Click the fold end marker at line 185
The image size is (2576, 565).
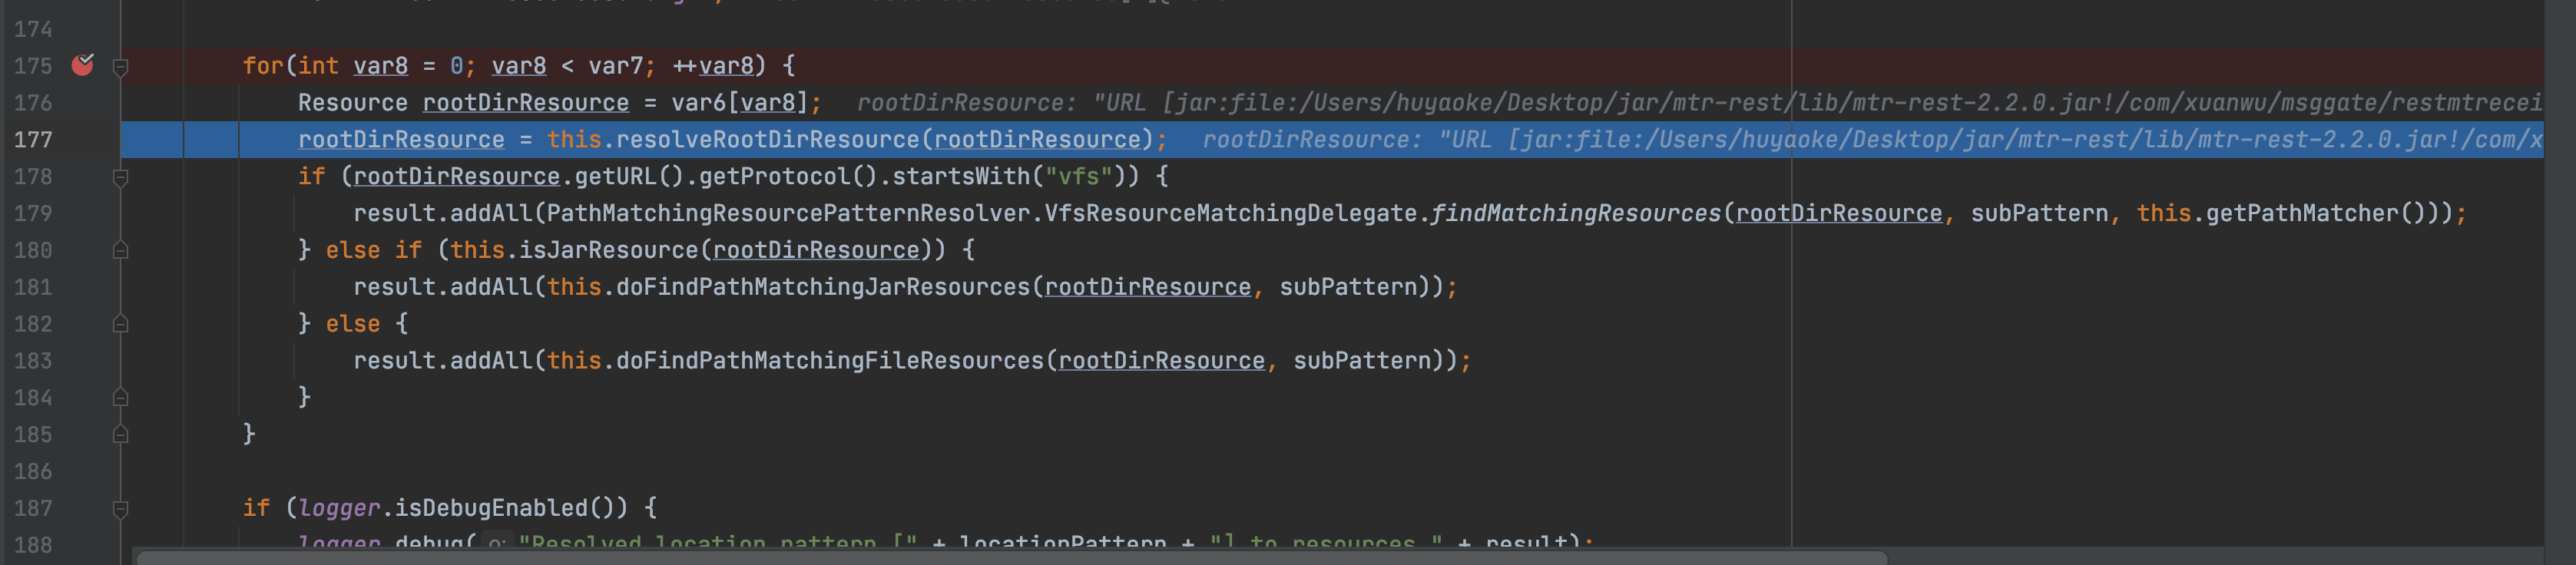[120, 434]
